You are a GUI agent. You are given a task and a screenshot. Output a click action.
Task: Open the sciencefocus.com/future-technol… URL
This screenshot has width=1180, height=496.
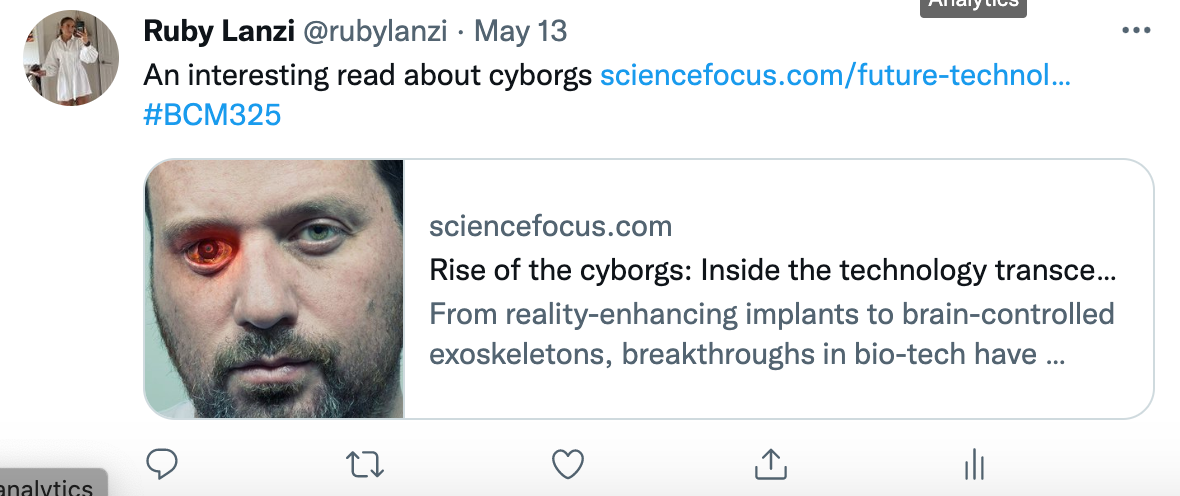coord(835,75)
